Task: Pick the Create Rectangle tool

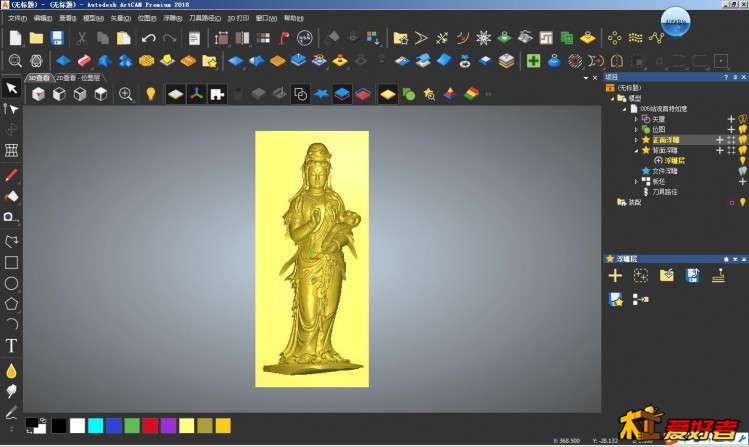Action: [x=11, y=262]
